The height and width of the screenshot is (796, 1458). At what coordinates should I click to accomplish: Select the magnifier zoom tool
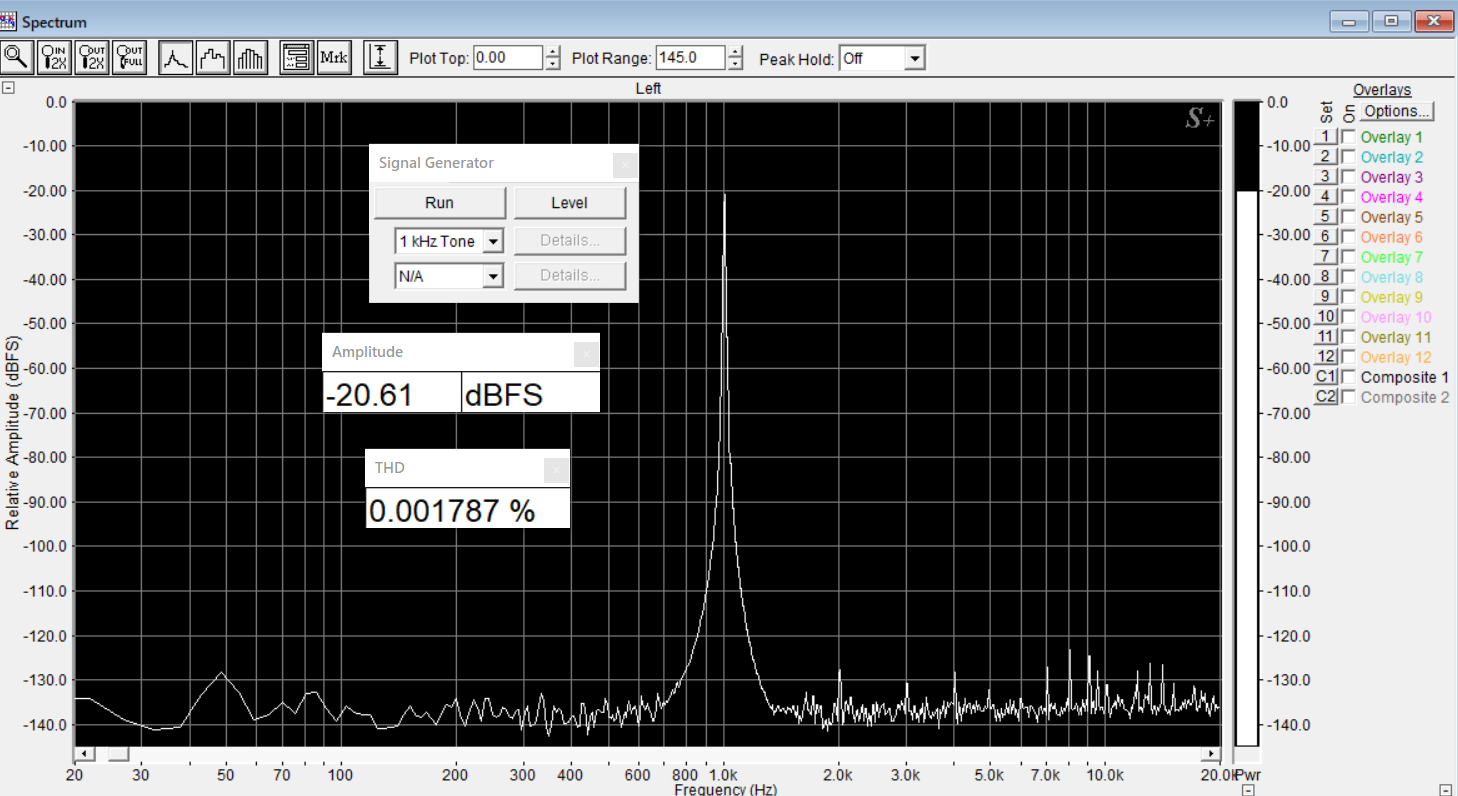tap(17, 58)
